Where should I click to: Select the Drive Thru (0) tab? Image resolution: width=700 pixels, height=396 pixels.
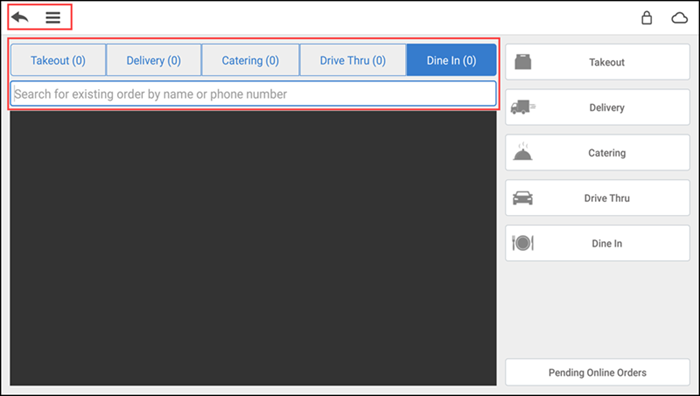pos(353,60)
